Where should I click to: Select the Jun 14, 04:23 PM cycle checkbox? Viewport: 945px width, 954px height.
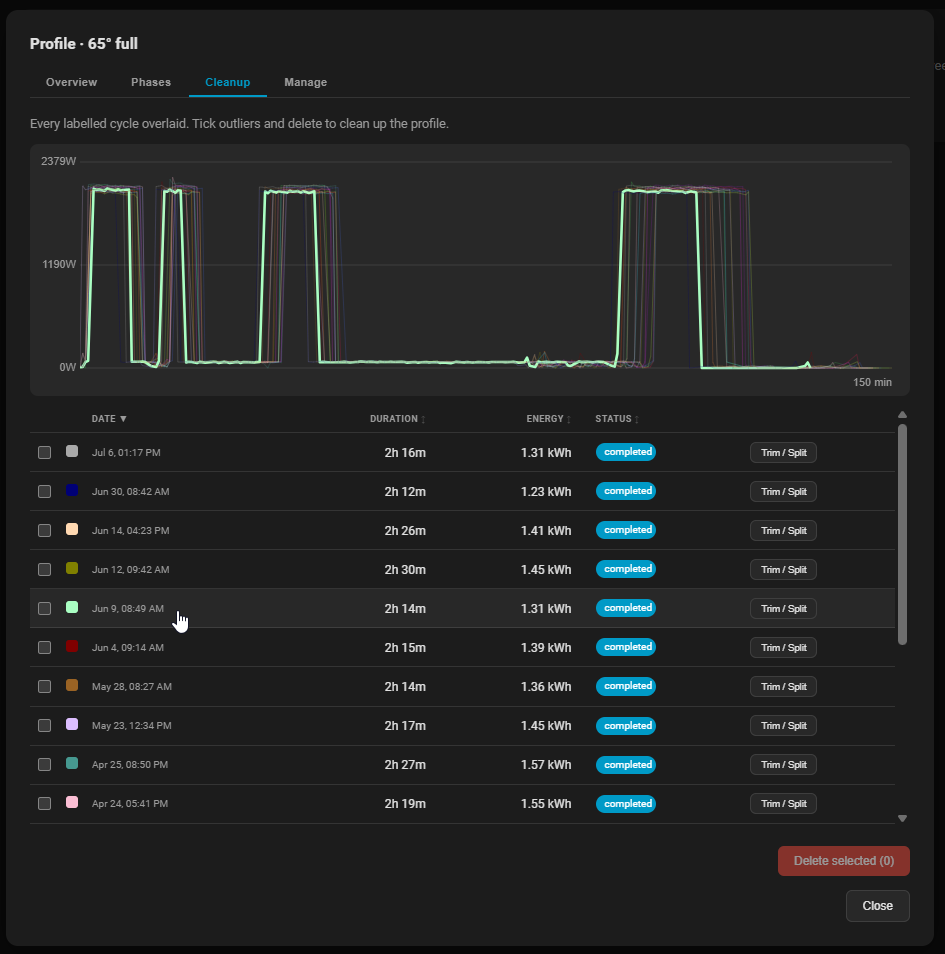coord(44,531)
